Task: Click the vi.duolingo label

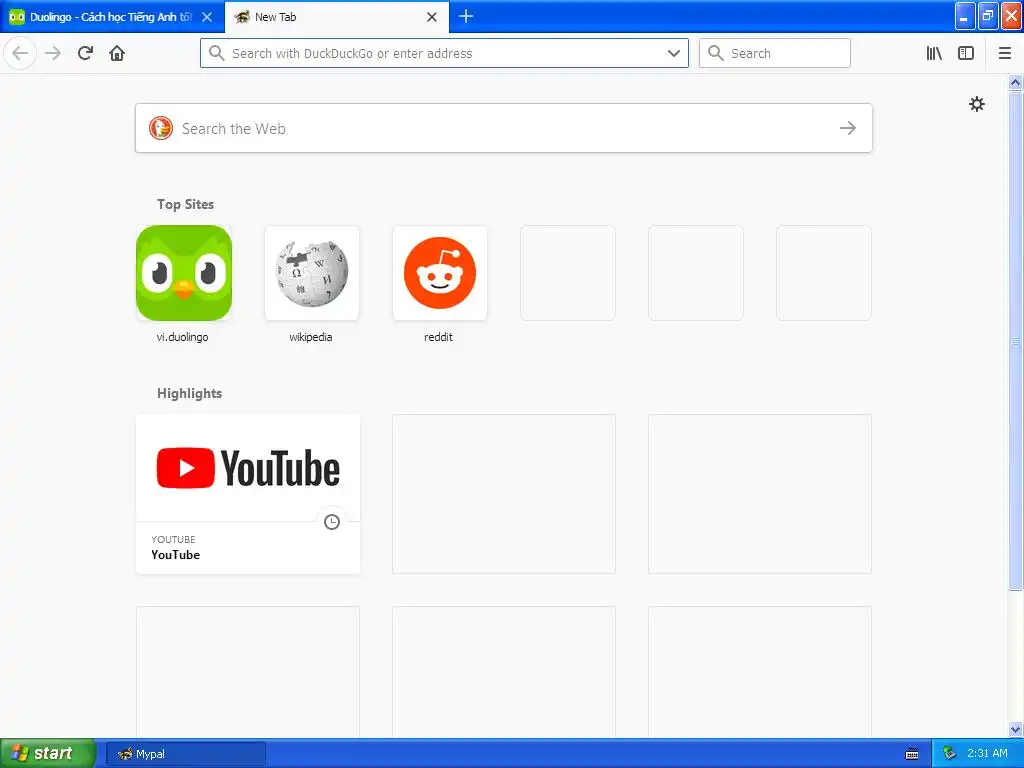Action: (182, 337)
